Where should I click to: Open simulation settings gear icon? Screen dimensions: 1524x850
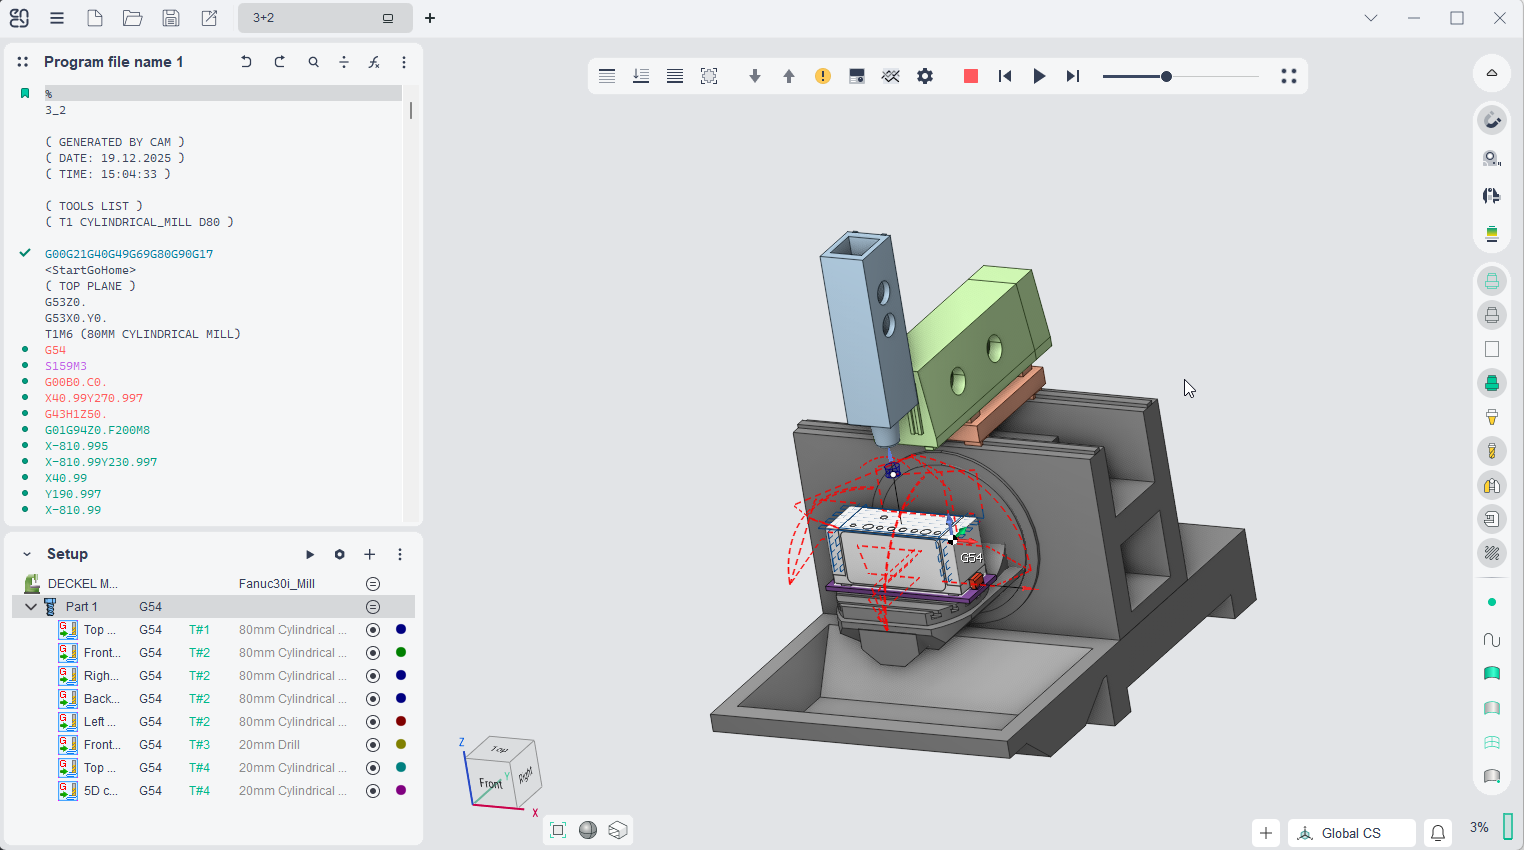925,76
